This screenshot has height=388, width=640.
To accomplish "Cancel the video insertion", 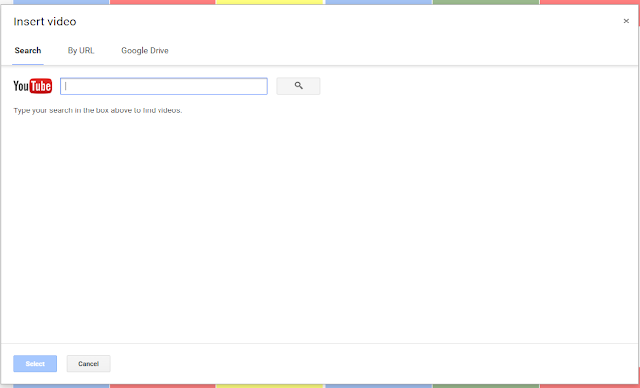I will pos(89,364).
